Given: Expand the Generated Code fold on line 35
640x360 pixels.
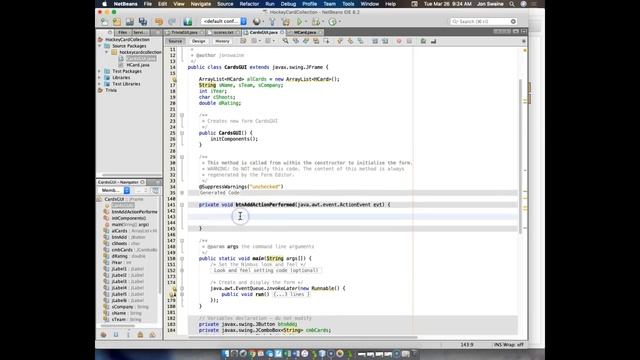Looking at the screenshot, I should click(x=182, y=193).
